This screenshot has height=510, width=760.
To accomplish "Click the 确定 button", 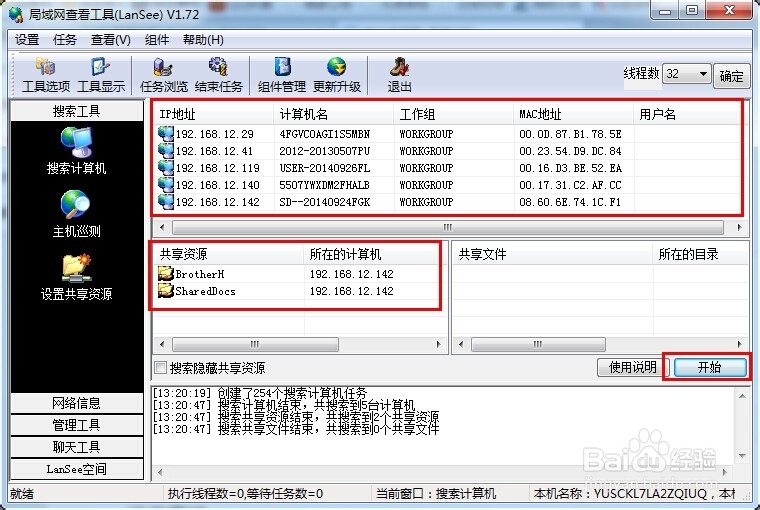I will (731, 76).
